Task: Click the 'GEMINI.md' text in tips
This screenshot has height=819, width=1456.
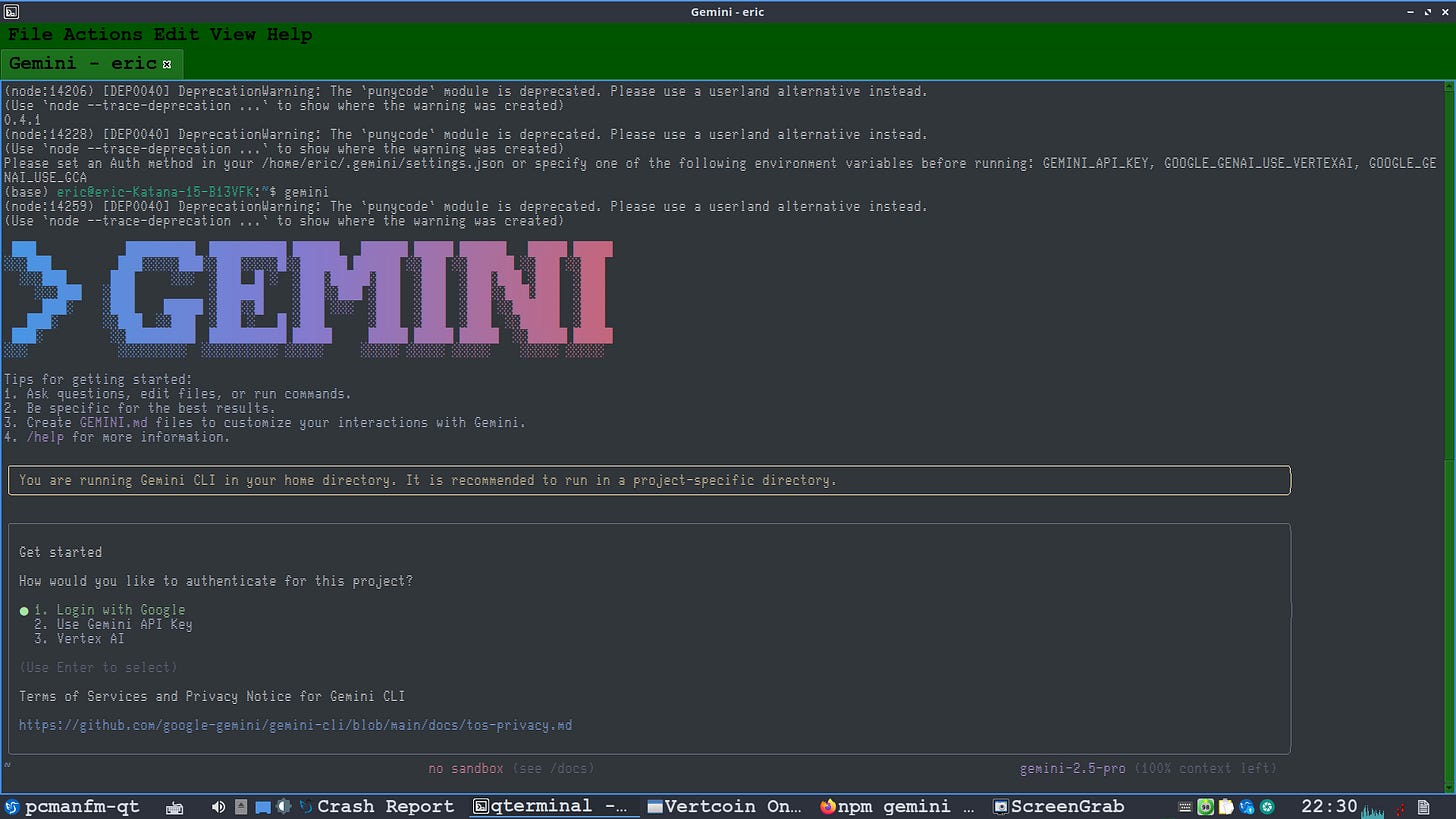Action: 113,422
